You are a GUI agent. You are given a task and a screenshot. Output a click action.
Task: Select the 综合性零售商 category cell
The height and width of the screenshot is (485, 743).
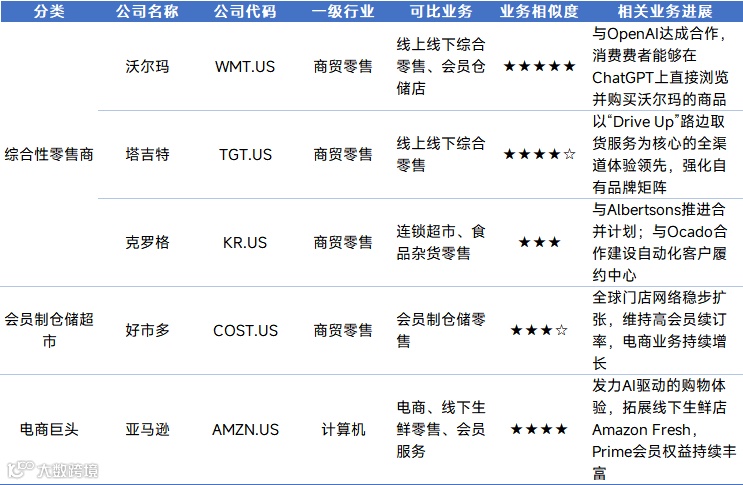pos(49,154)
